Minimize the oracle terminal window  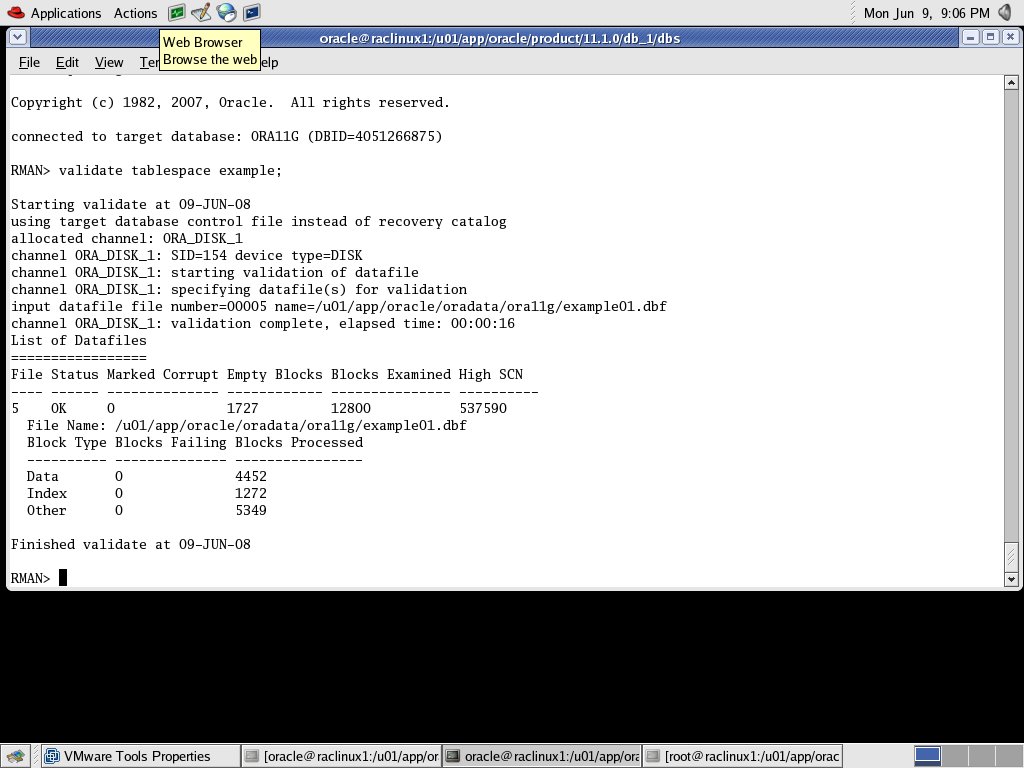pos(970,37)
